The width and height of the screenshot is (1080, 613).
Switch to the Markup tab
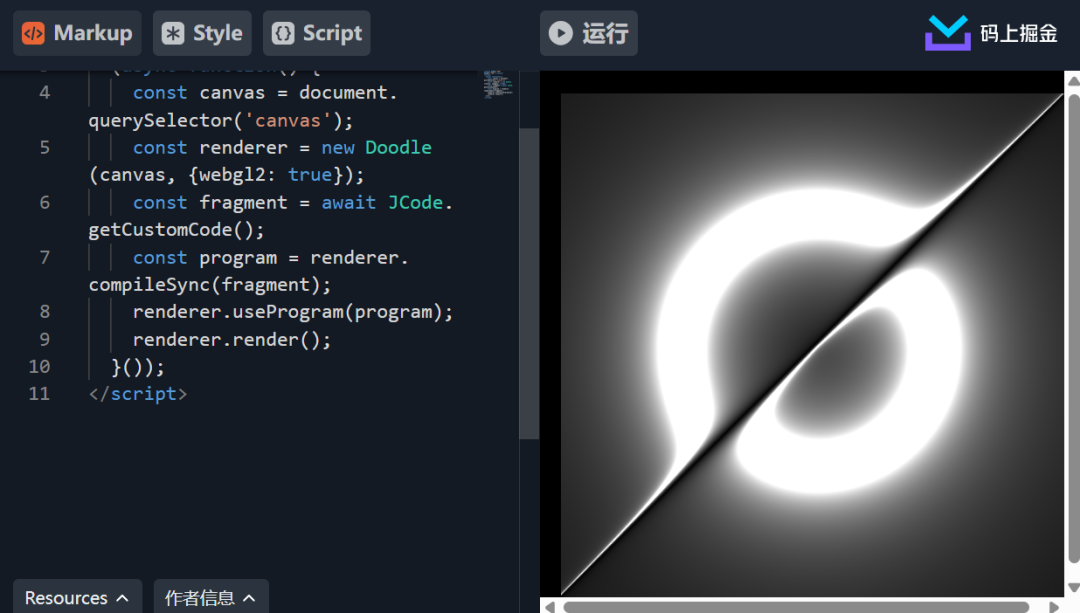coord(77,33)
